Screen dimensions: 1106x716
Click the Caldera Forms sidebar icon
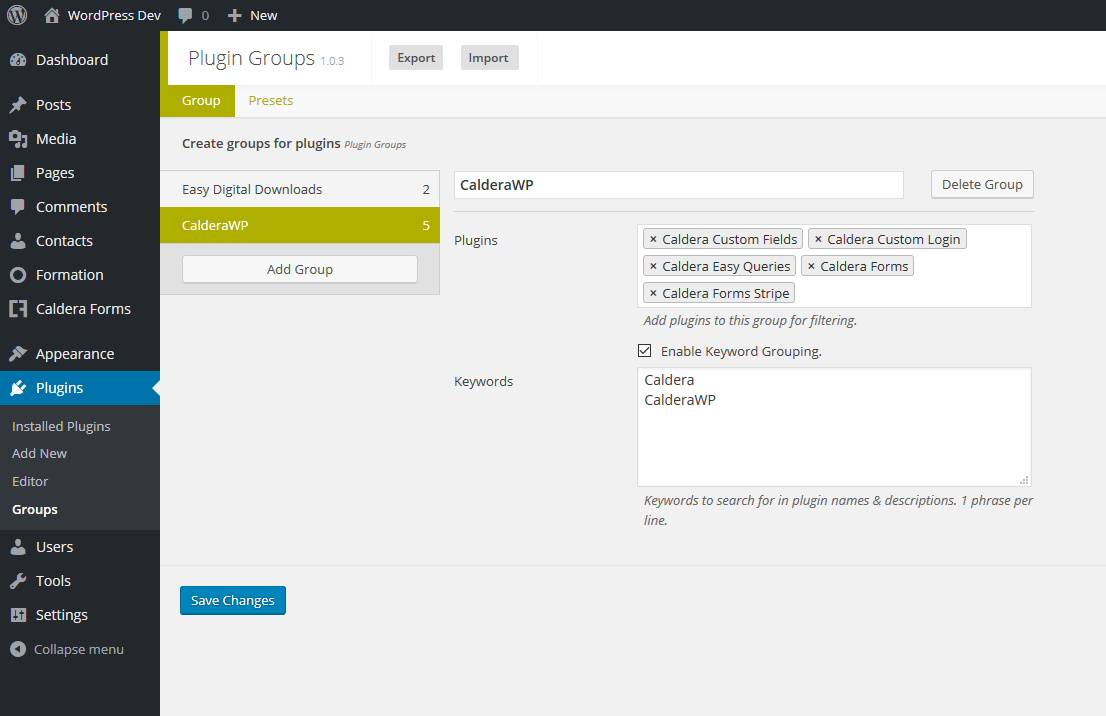tap(18, 308)
